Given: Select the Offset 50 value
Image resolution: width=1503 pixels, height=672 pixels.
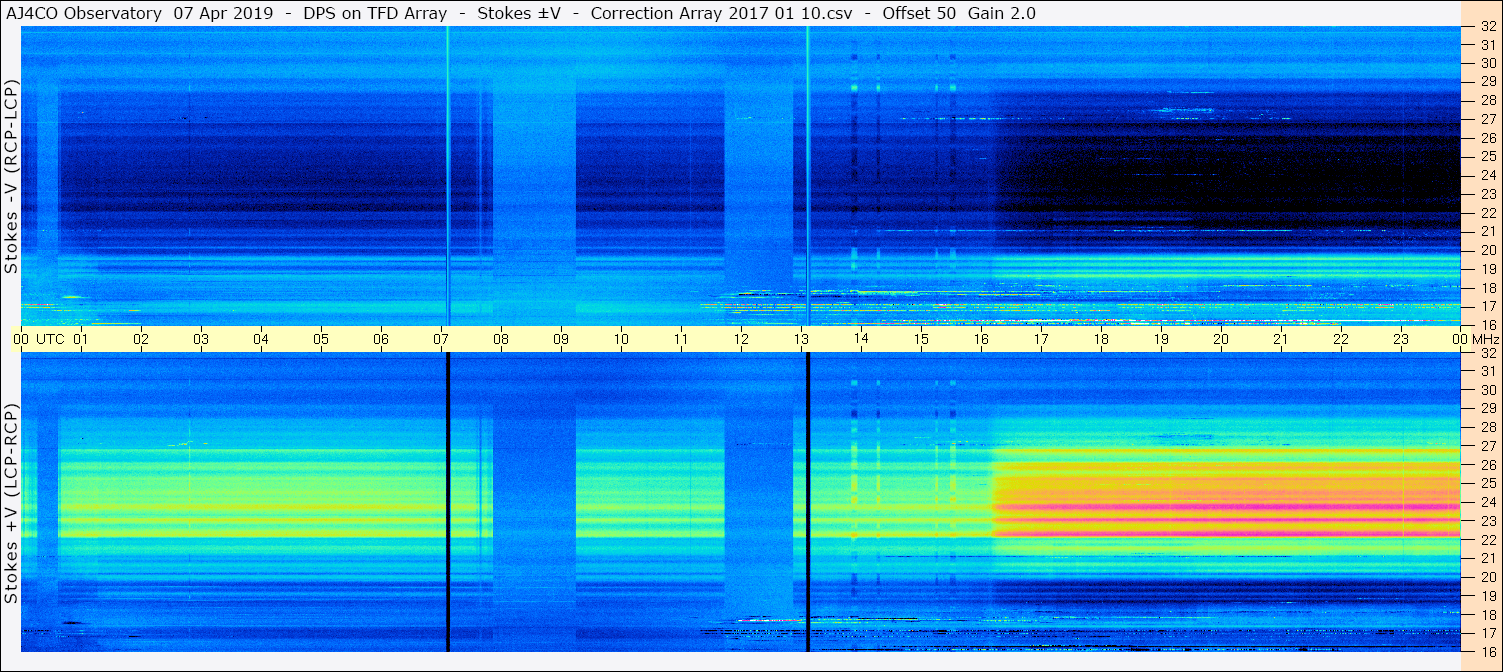Looking at the screenshot, I should pyautogui.click(x=919, y=14).
